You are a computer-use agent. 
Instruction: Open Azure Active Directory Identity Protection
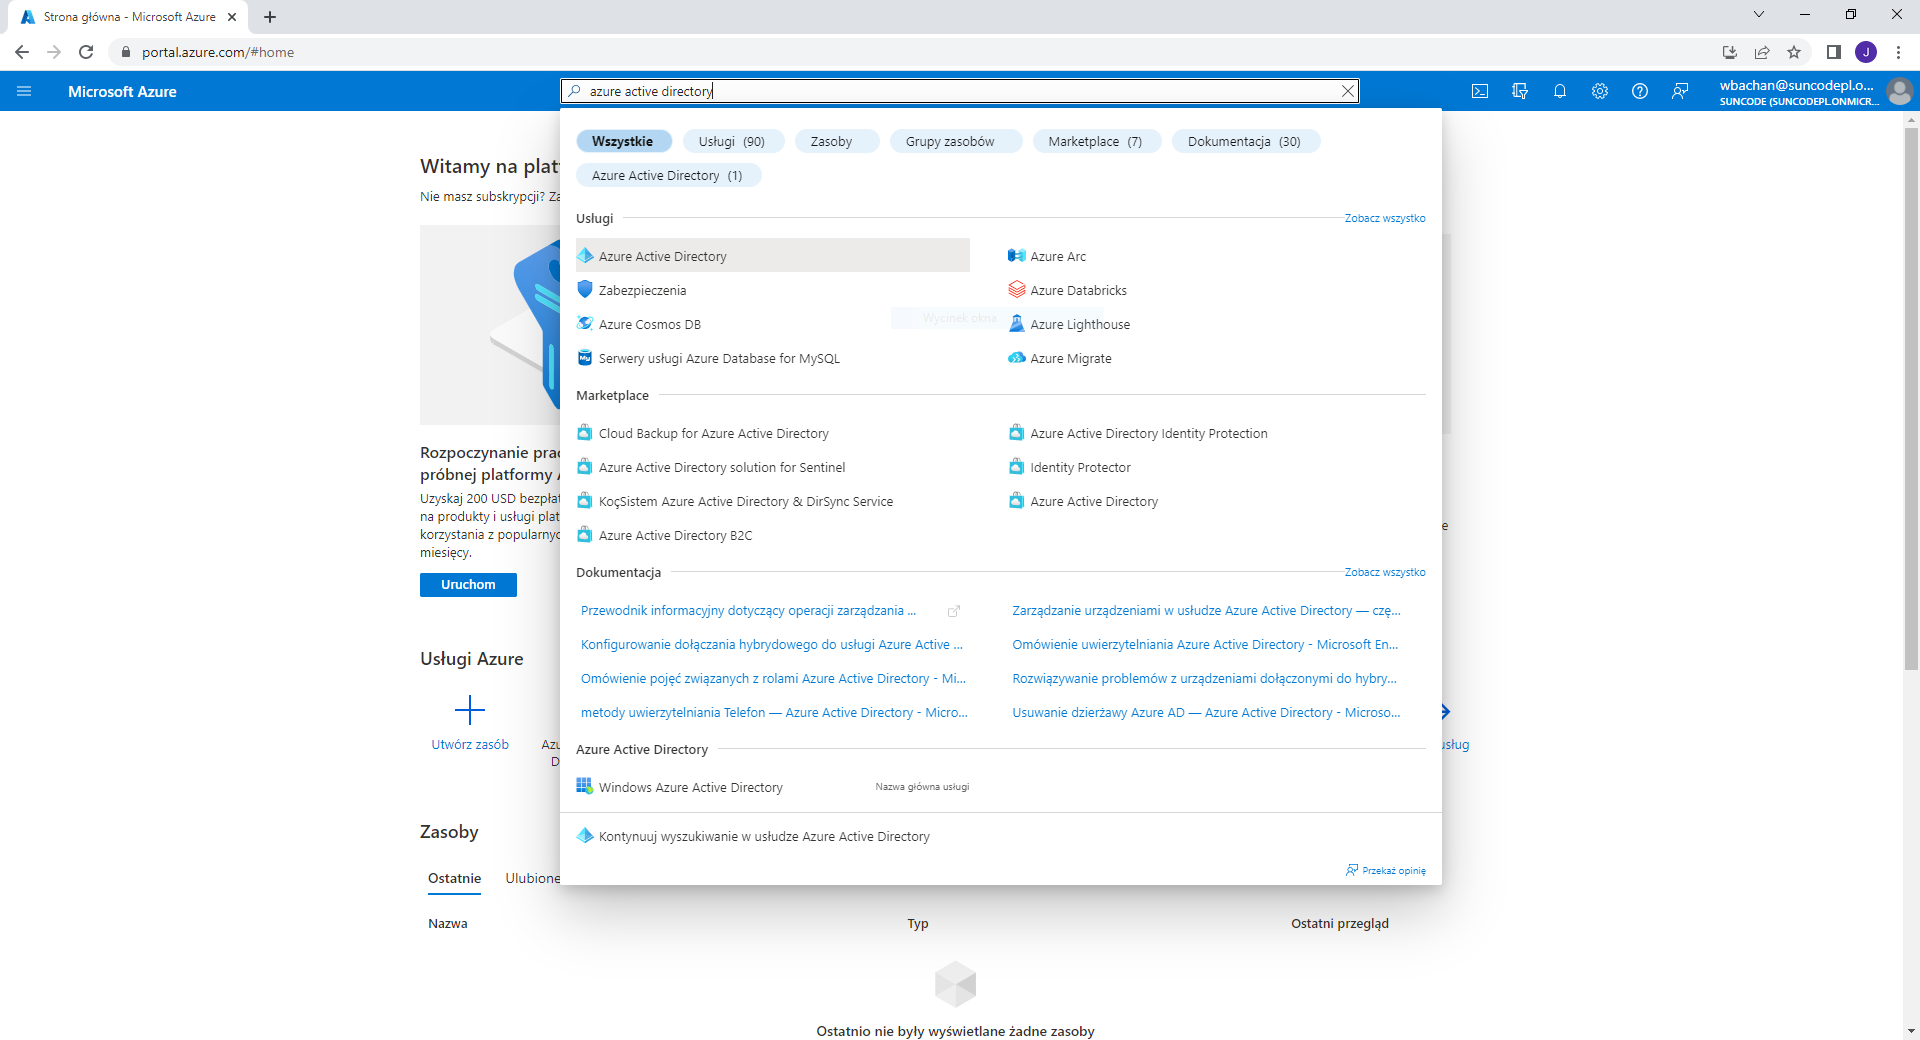[1148, 433]
